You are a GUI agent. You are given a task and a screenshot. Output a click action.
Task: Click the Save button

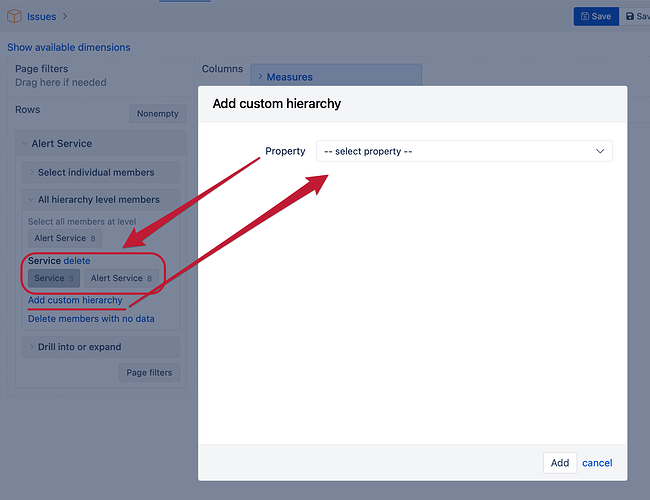596,16
